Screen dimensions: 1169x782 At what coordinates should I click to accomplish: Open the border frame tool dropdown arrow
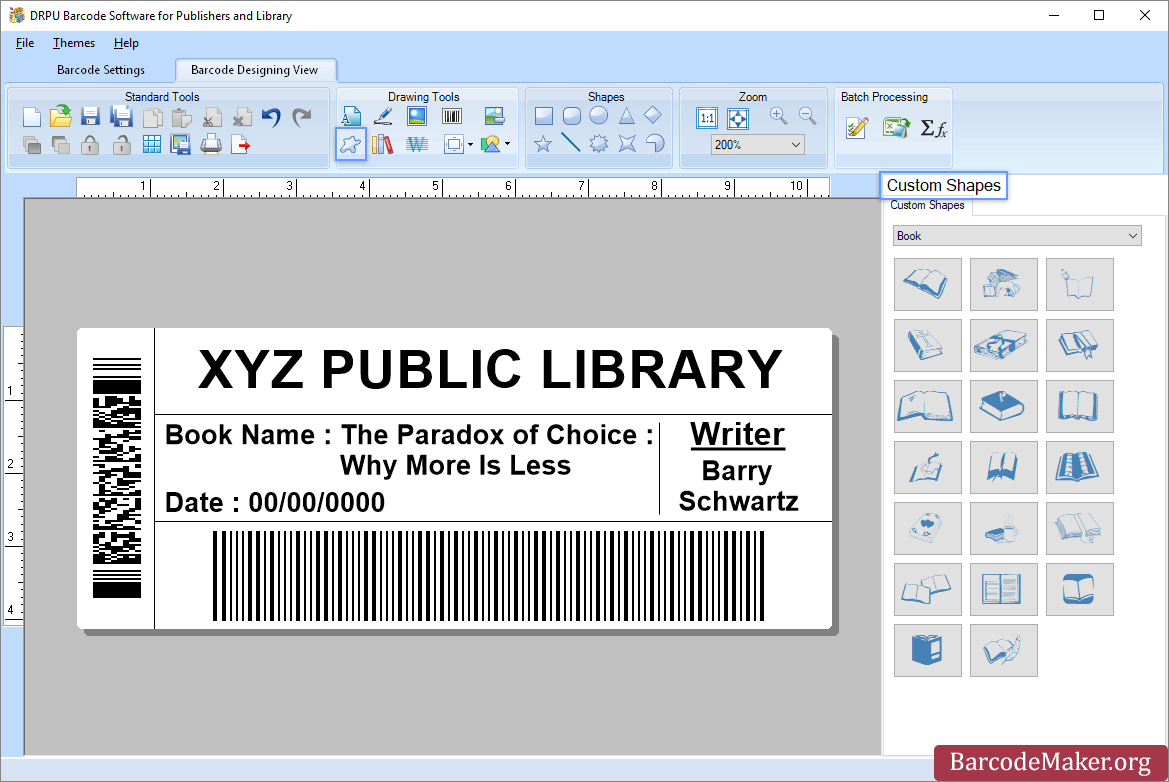[x=470, y=145]
